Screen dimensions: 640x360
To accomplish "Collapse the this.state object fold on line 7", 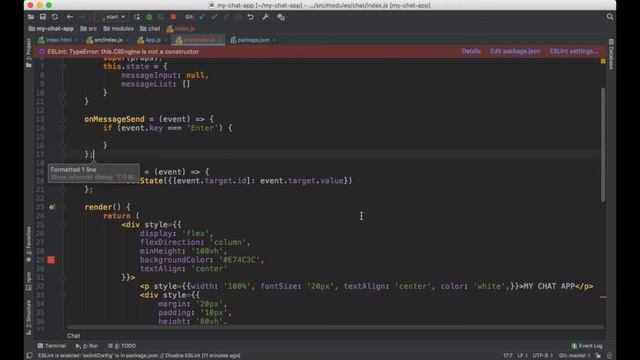I will [x=63, y=66].
